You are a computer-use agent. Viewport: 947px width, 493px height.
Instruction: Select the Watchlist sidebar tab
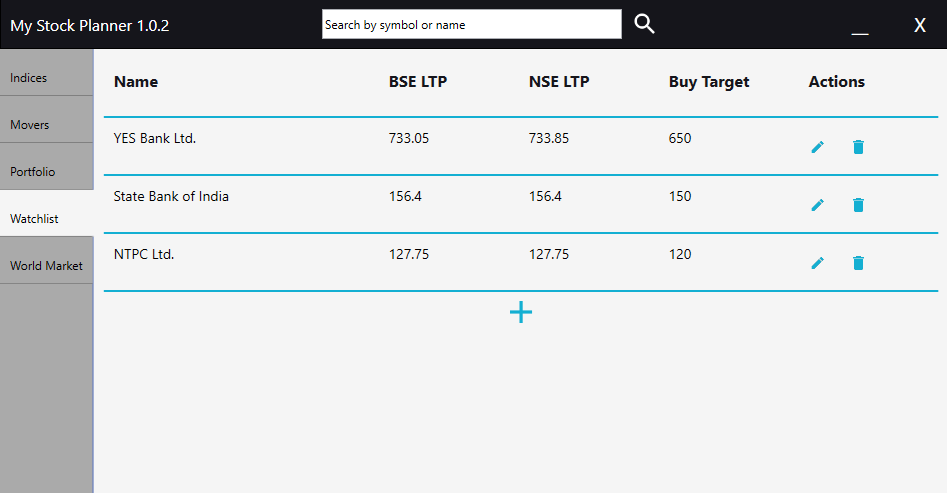(x=46, y=219)
